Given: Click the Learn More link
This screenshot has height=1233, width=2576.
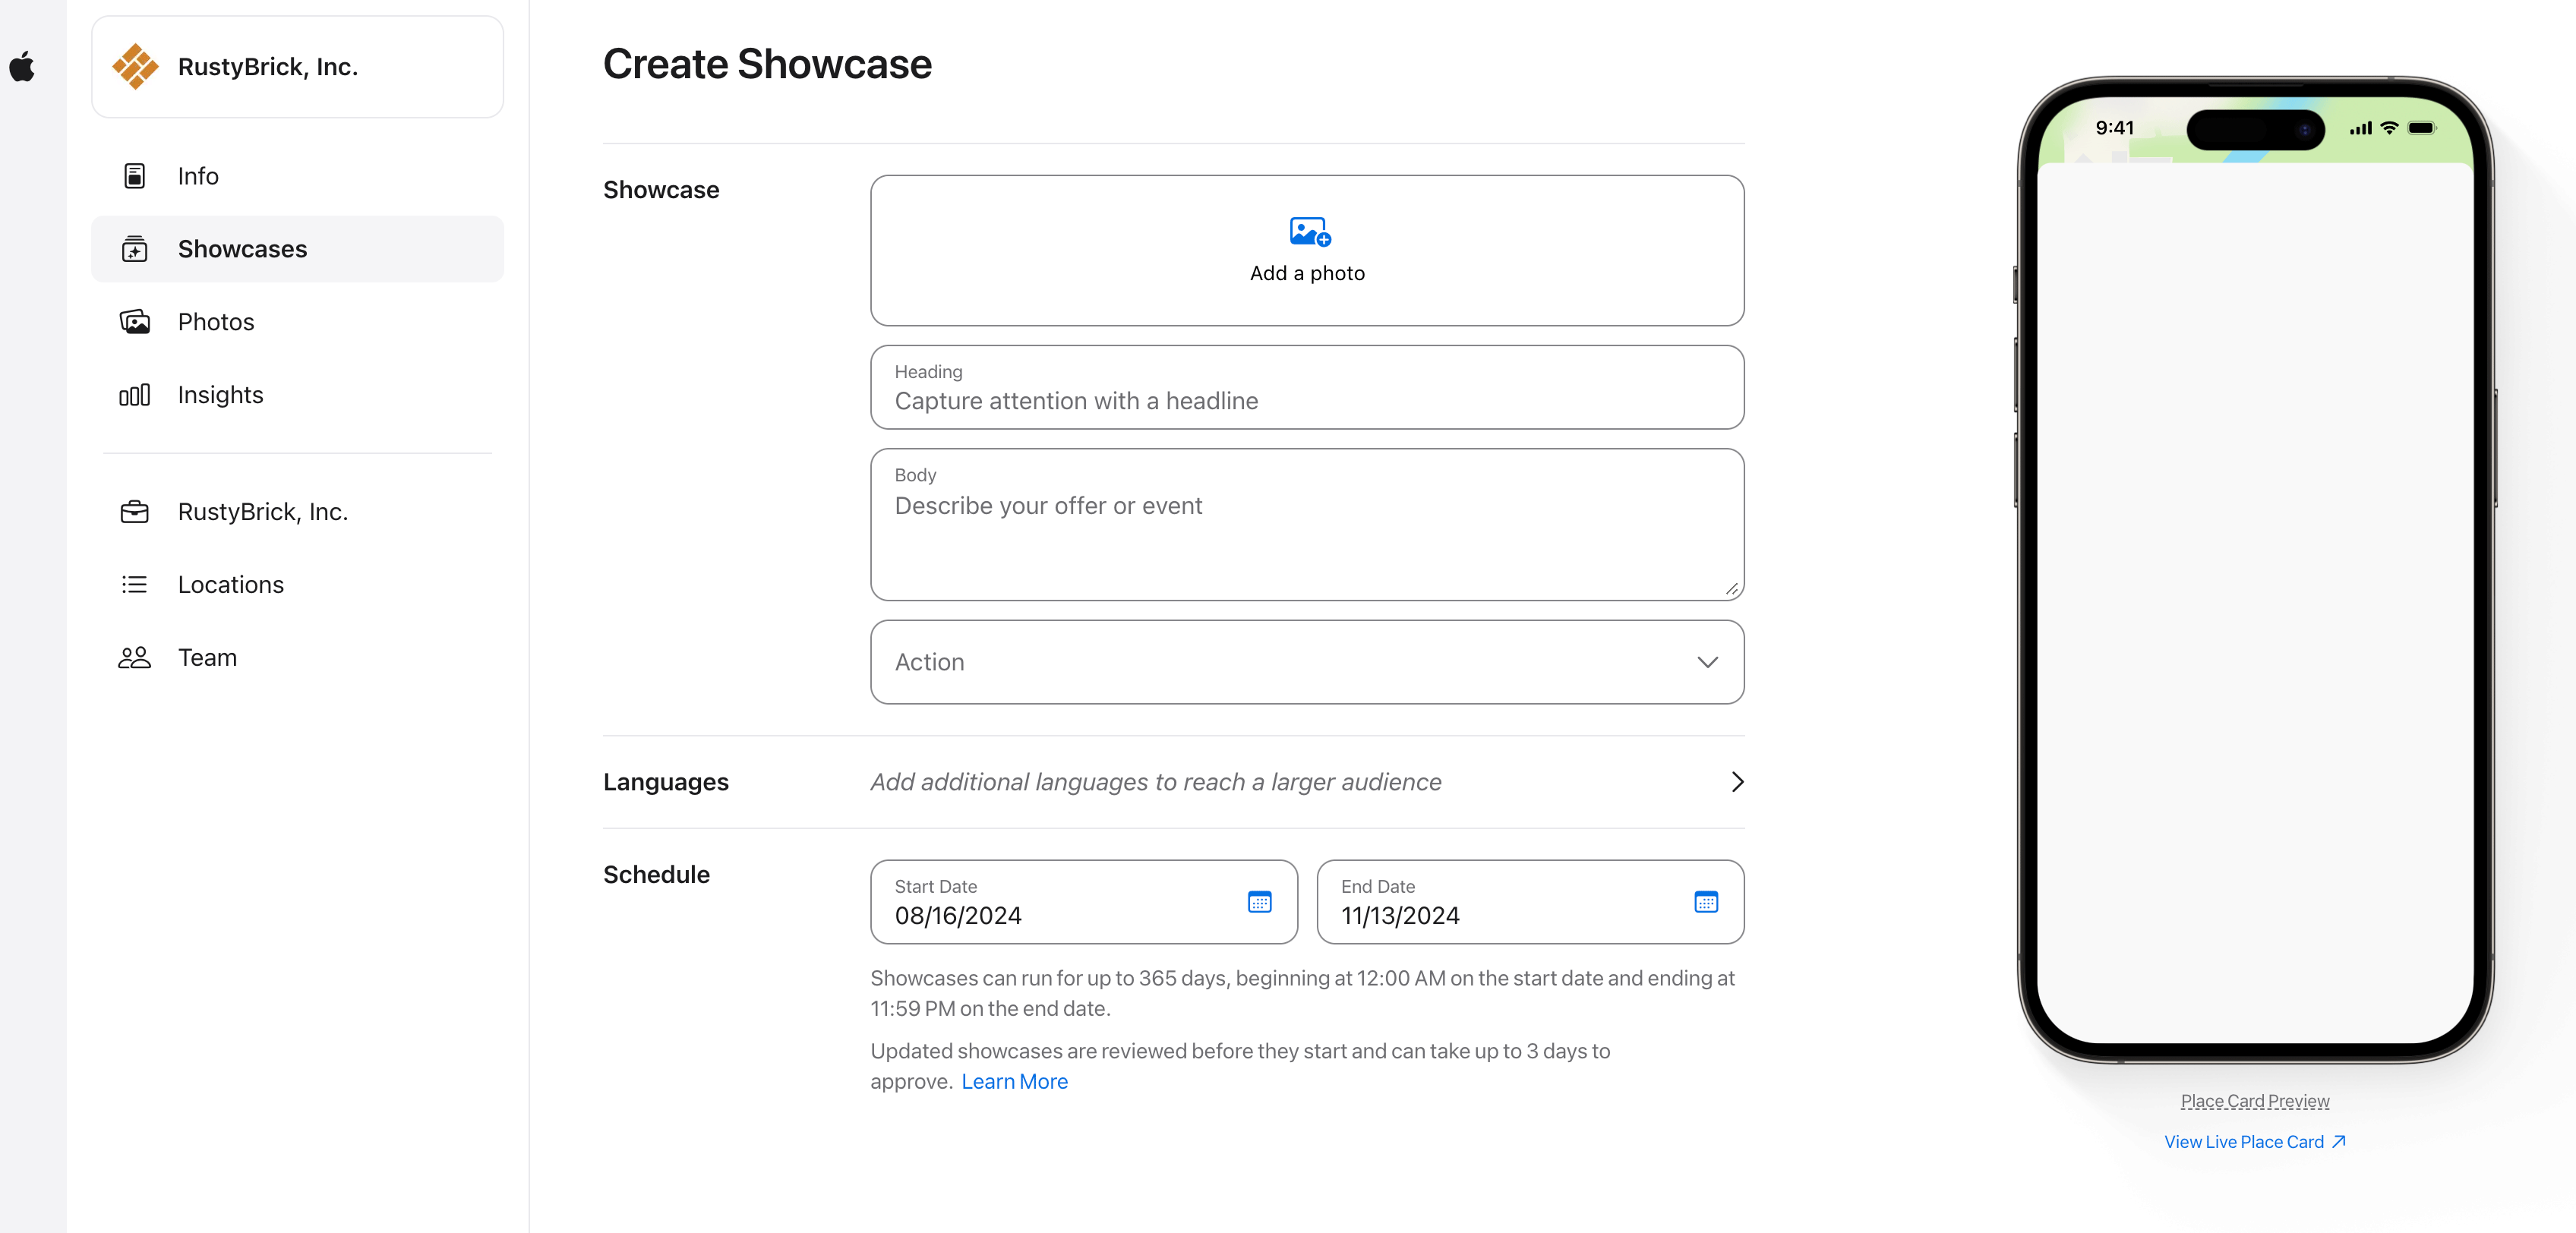Looking at the screenshot, I should click(x=1014, y=1082).
